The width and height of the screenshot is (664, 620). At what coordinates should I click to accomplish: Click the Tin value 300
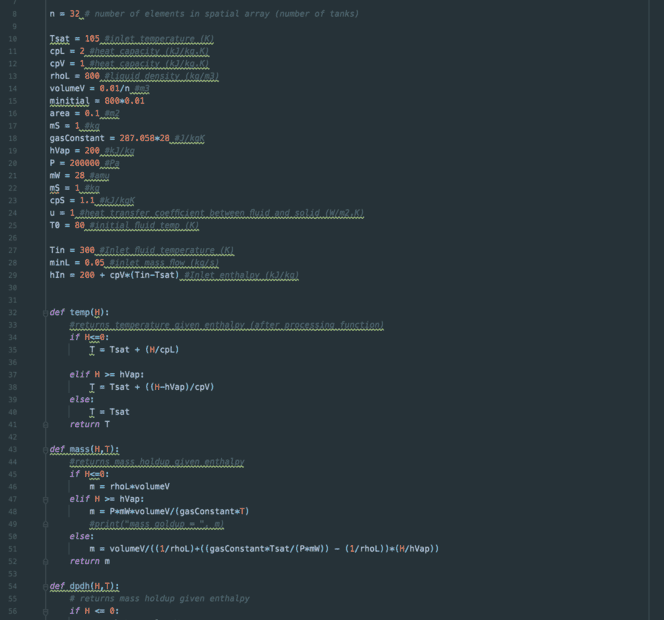(x=87, y=249)
